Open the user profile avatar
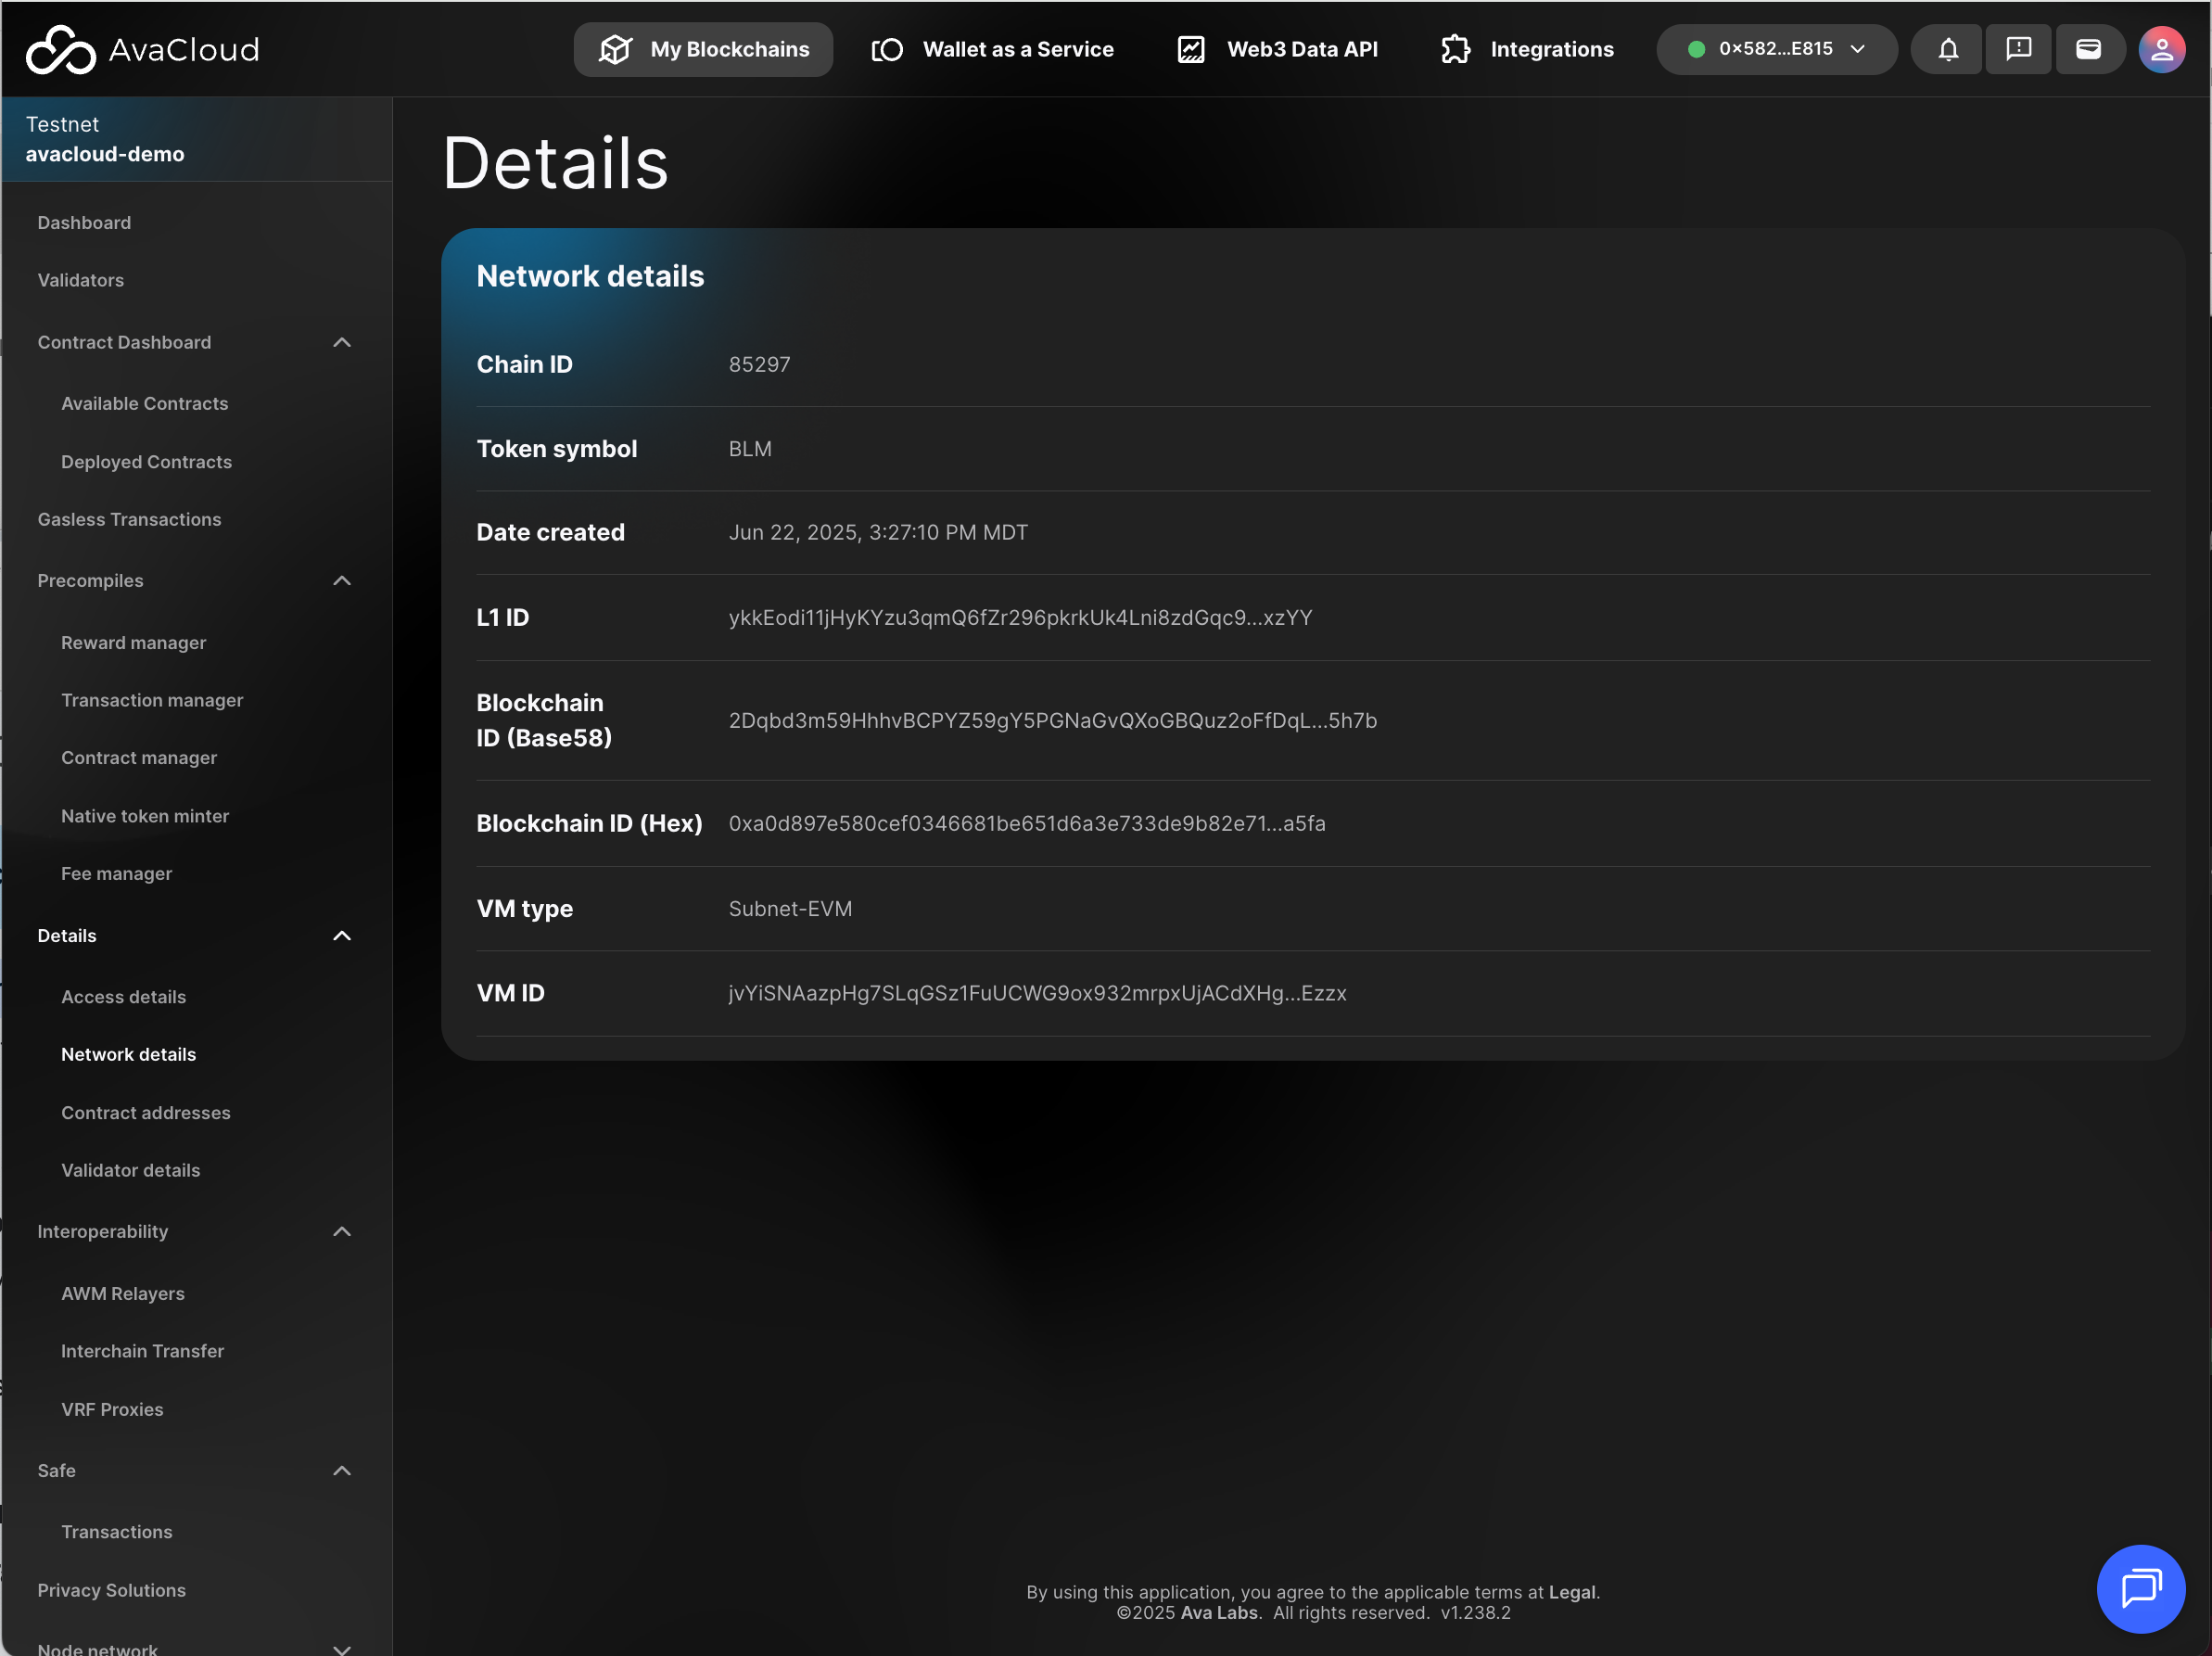Screen dimensions: 2212x1656 pyautogui.click(x=2160, y=49)
